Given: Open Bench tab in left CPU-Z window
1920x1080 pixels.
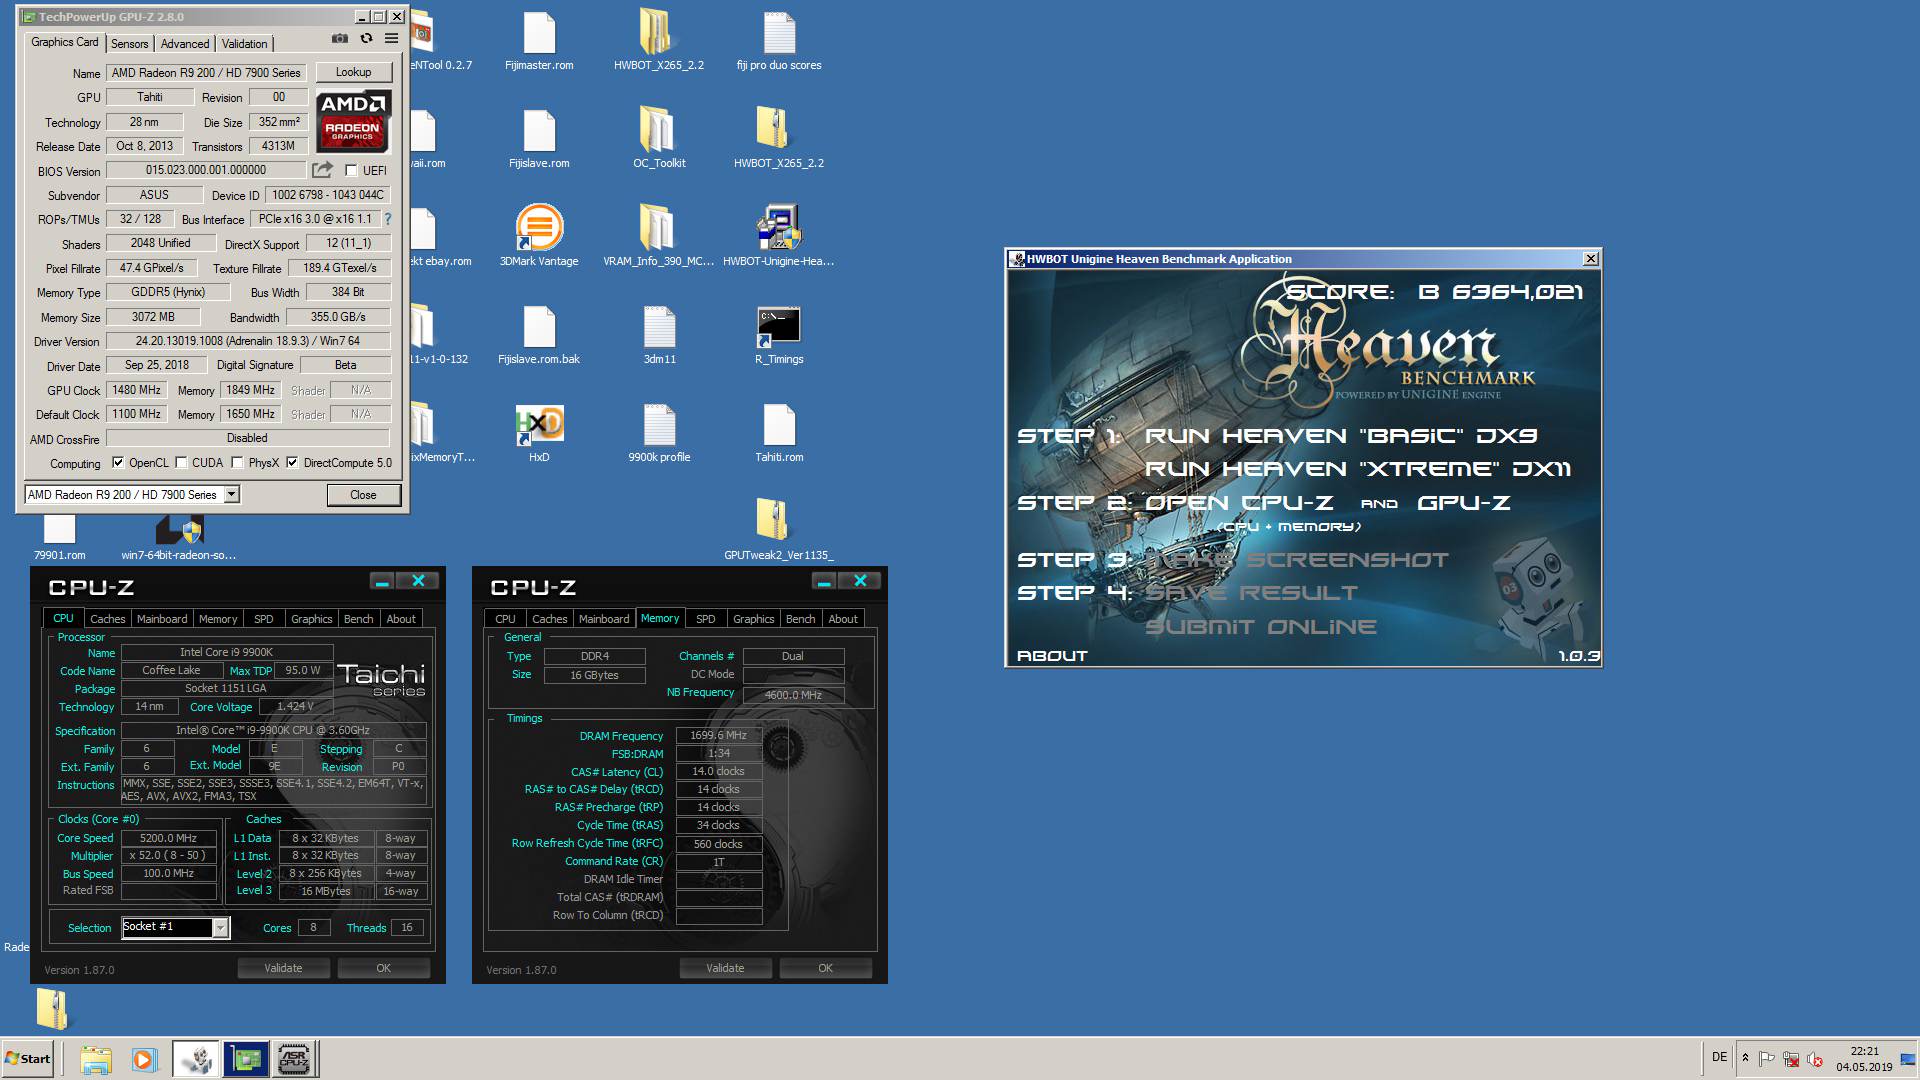Looking at the screenshot, I should (x=358, y=619).
